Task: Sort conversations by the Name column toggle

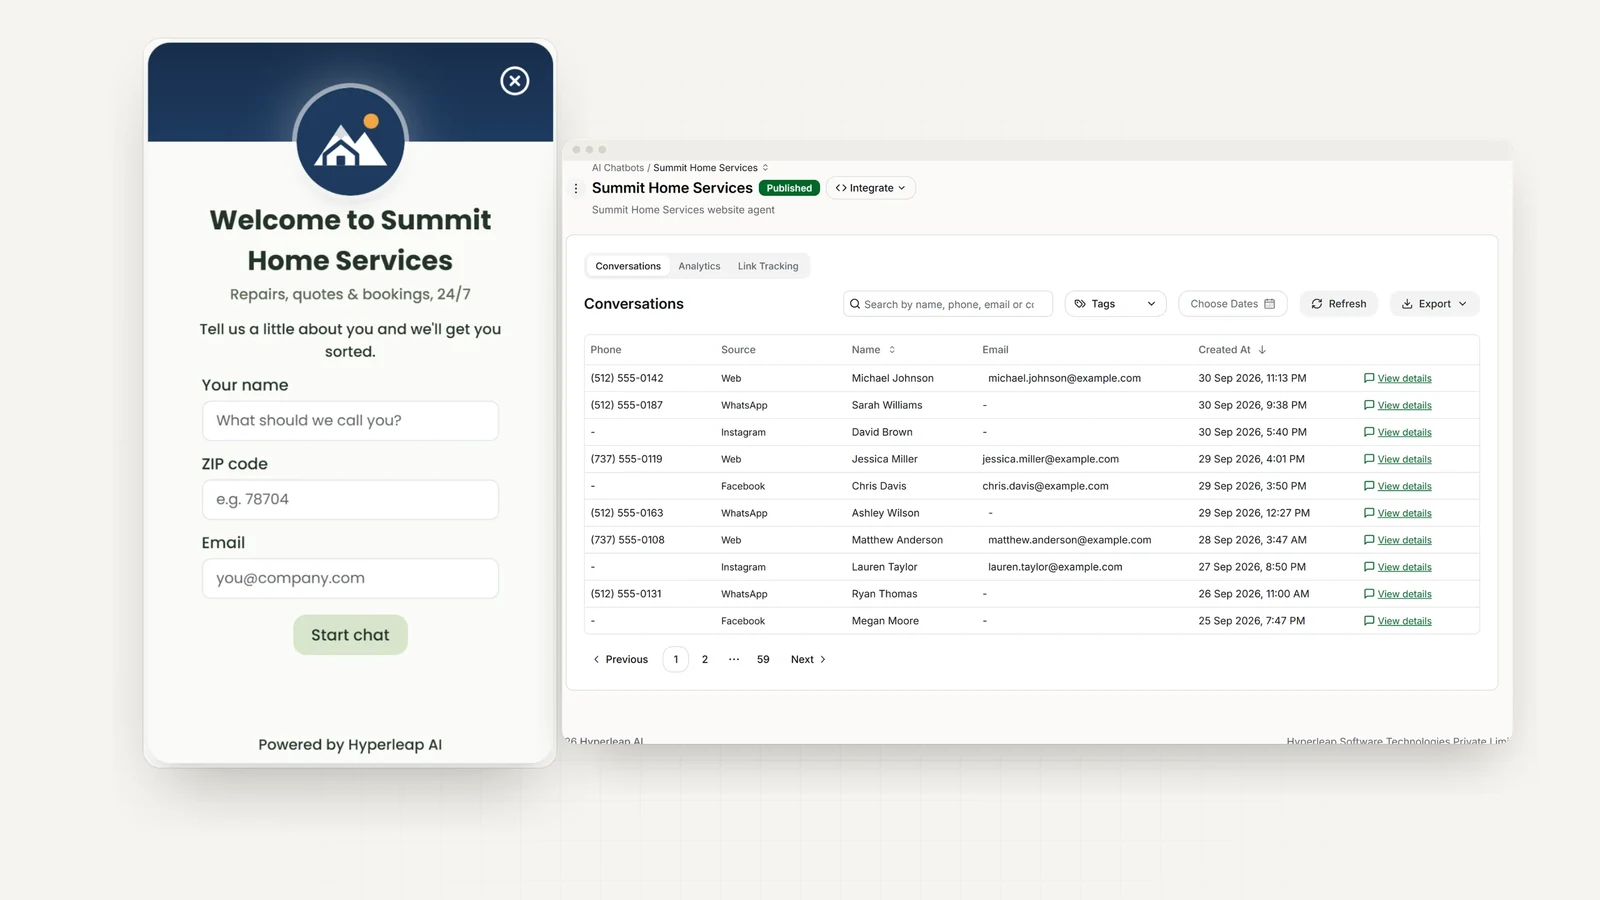Action: click(892, 350)
